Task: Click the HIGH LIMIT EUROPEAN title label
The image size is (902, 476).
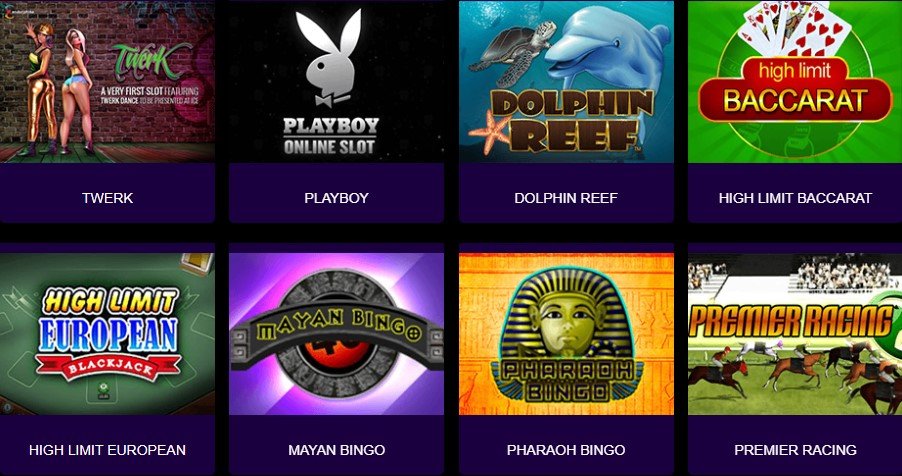Action: tap(108, 450)
